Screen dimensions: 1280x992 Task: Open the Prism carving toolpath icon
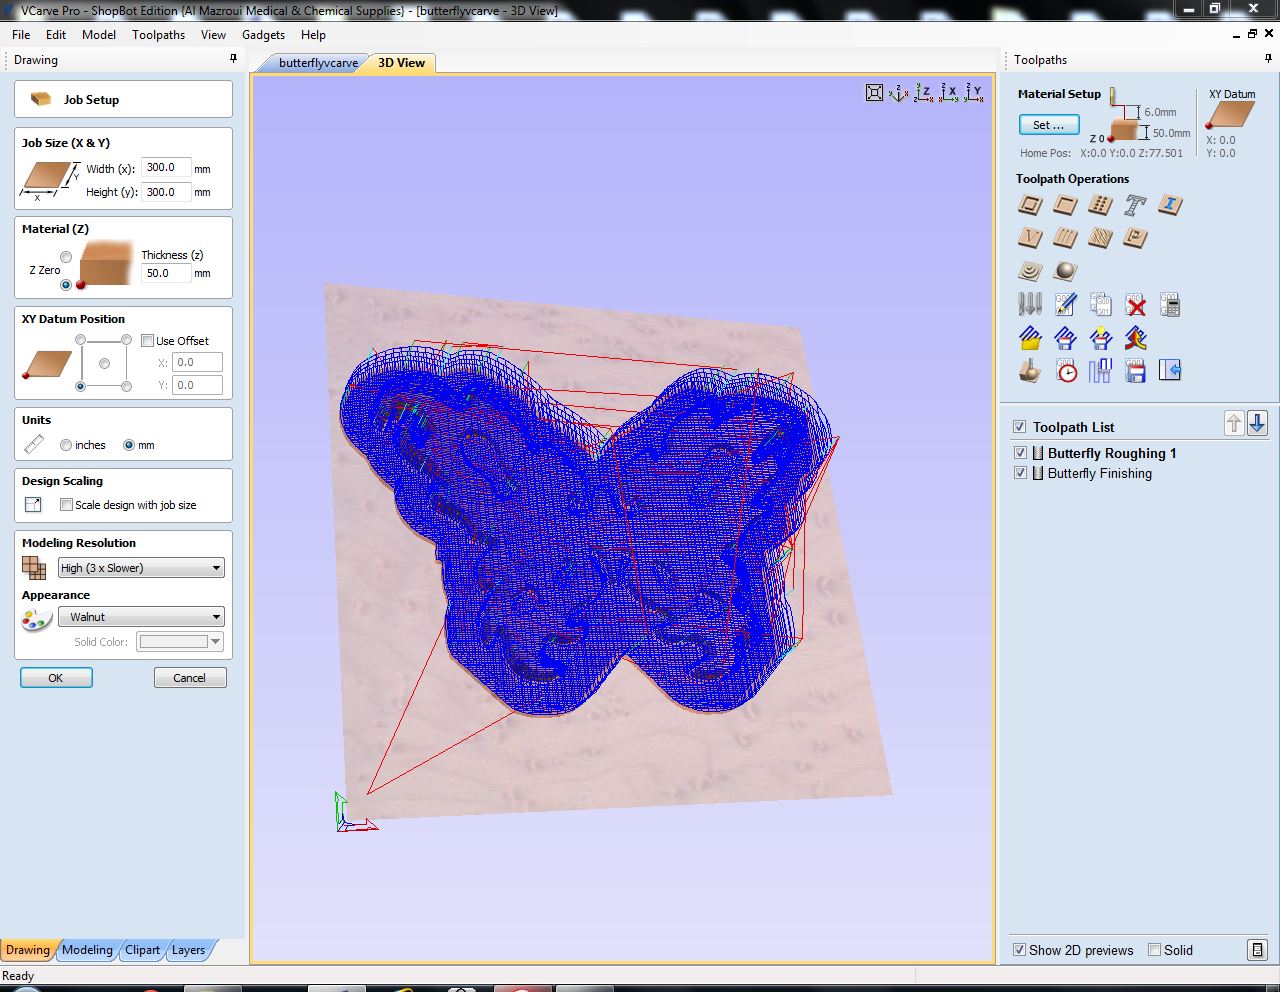tap(1135, 238)
